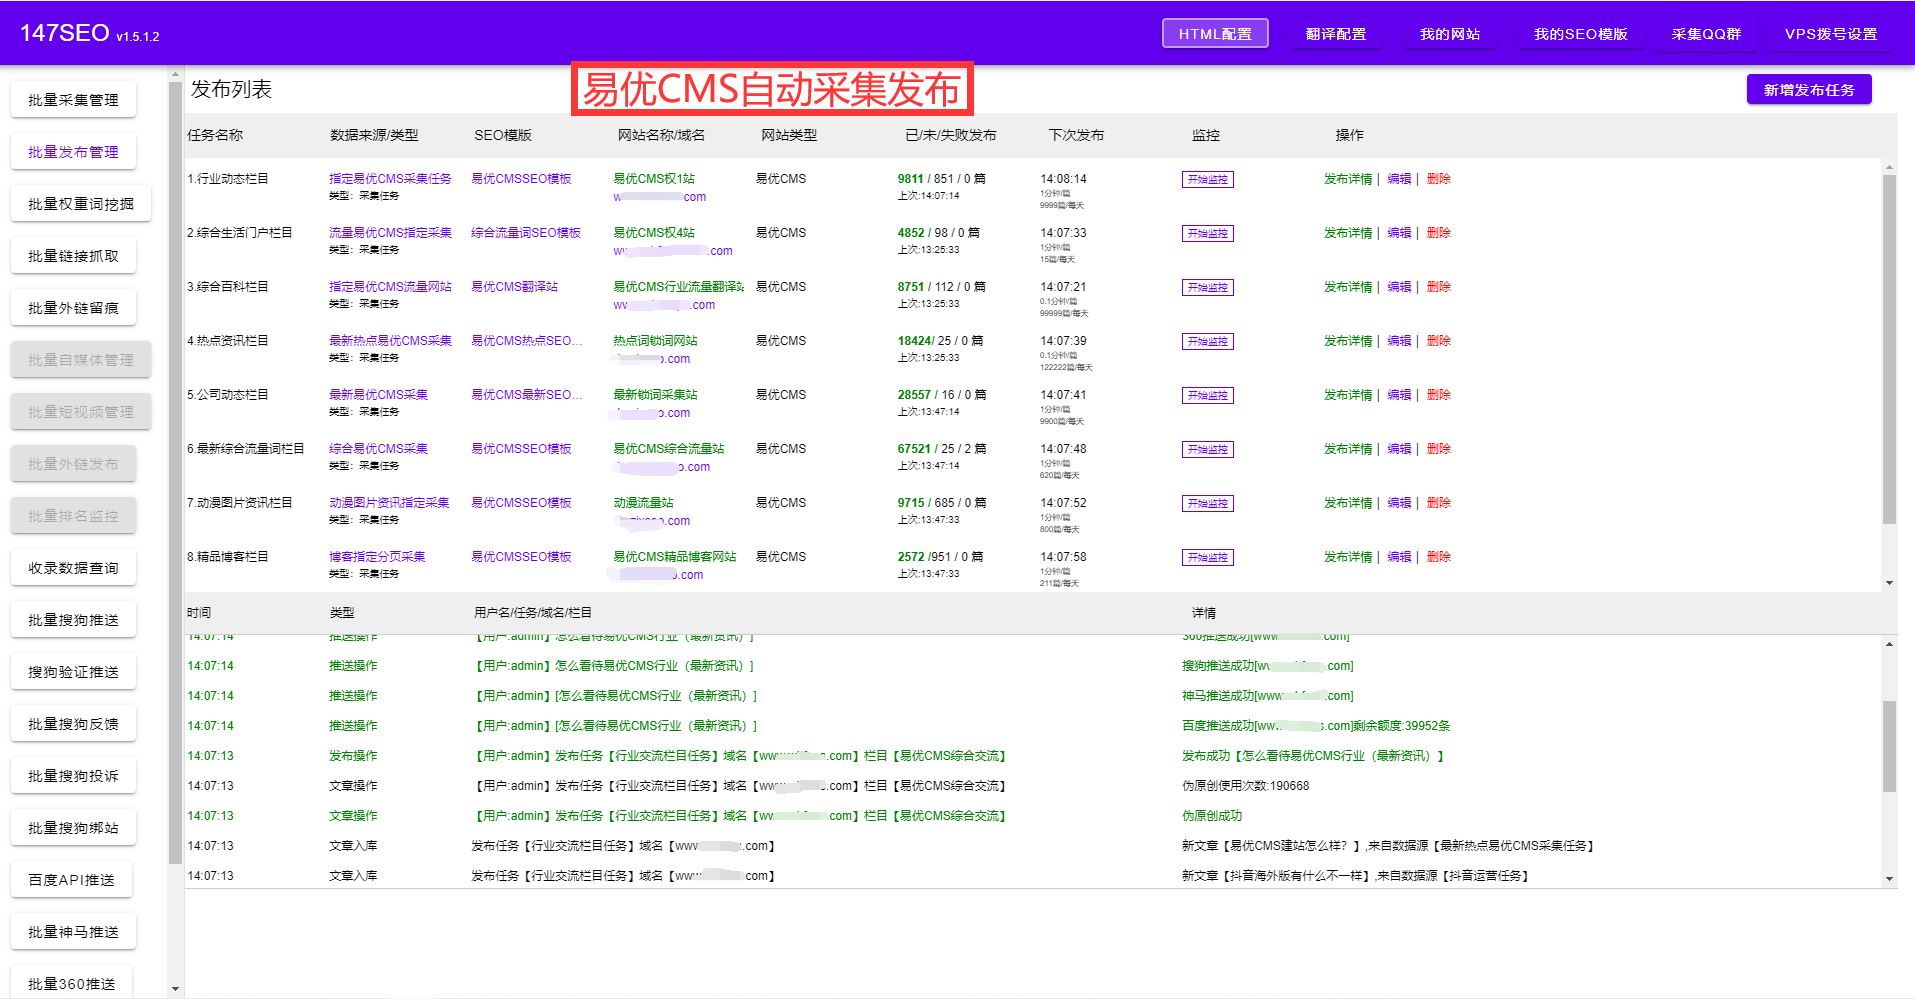Click log panel scrollbar down arrow
The image size is (1915, 999).
(x=1889, y=879)
